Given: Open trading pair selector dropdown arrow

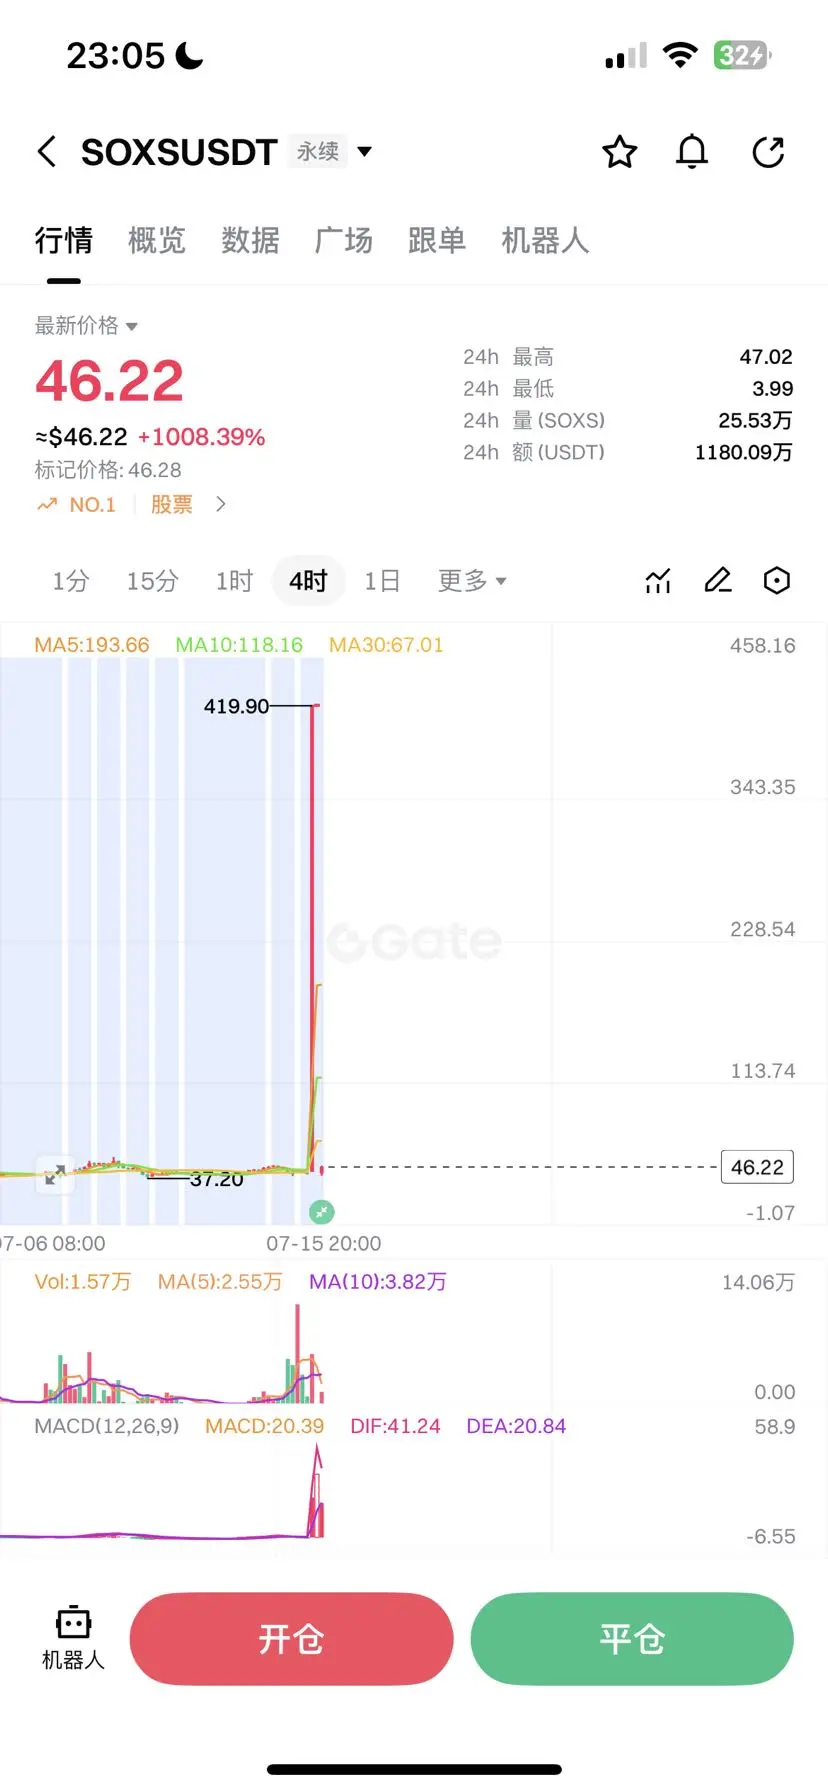Looking at the screenshot, I should click(365, 152).
